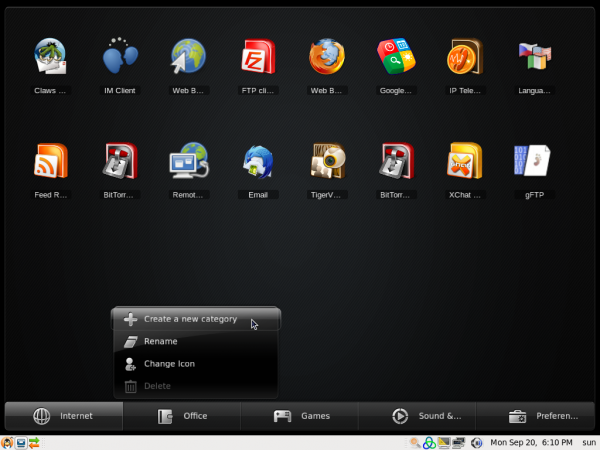600x450 pixels.
Task: Click the network computers tray icon
Action: (458, 443)
